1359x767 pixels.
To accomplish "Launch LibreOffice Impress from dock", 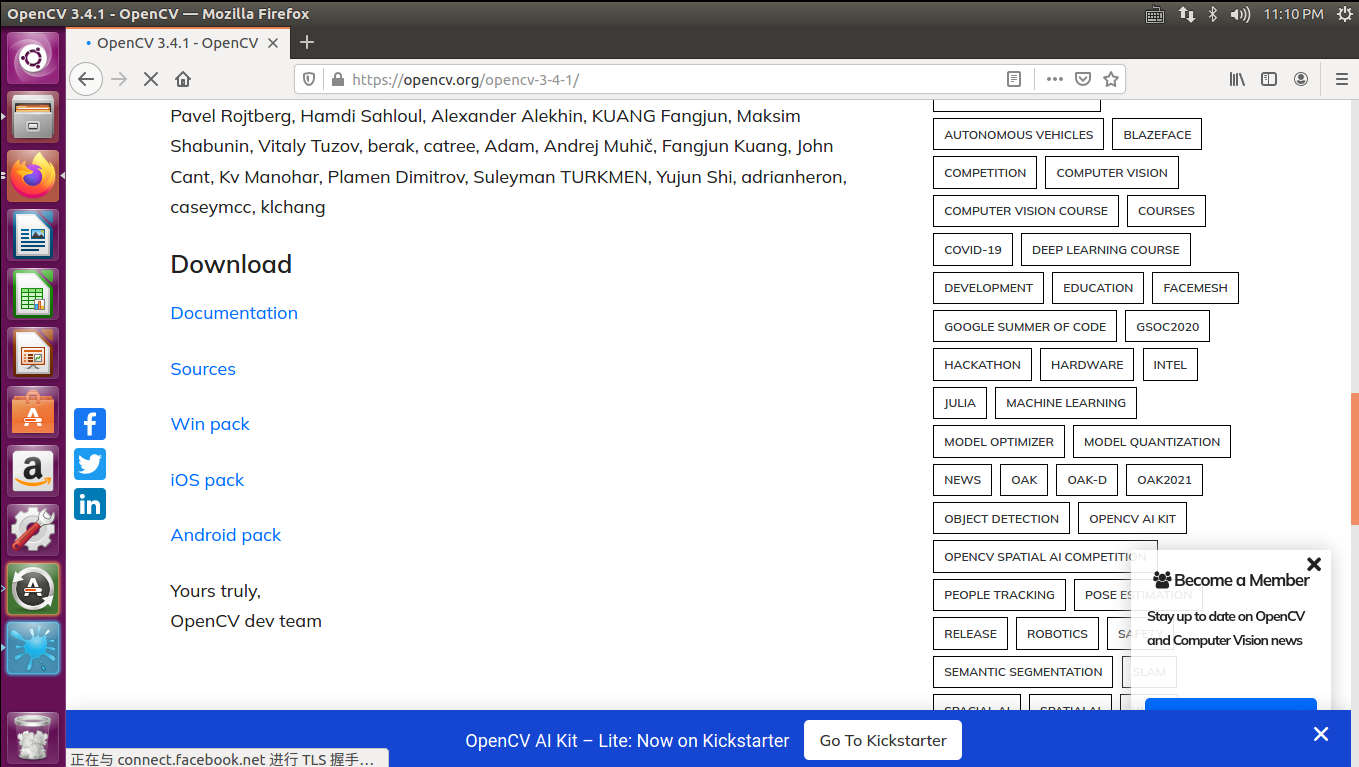I will 33,353.
